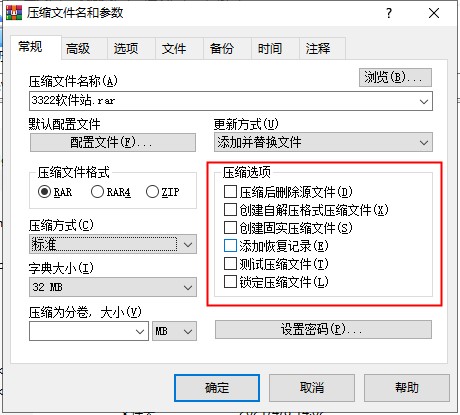The image size is (460, 415).
Task: Open the 备份 tab
Action: pos(222,49)
